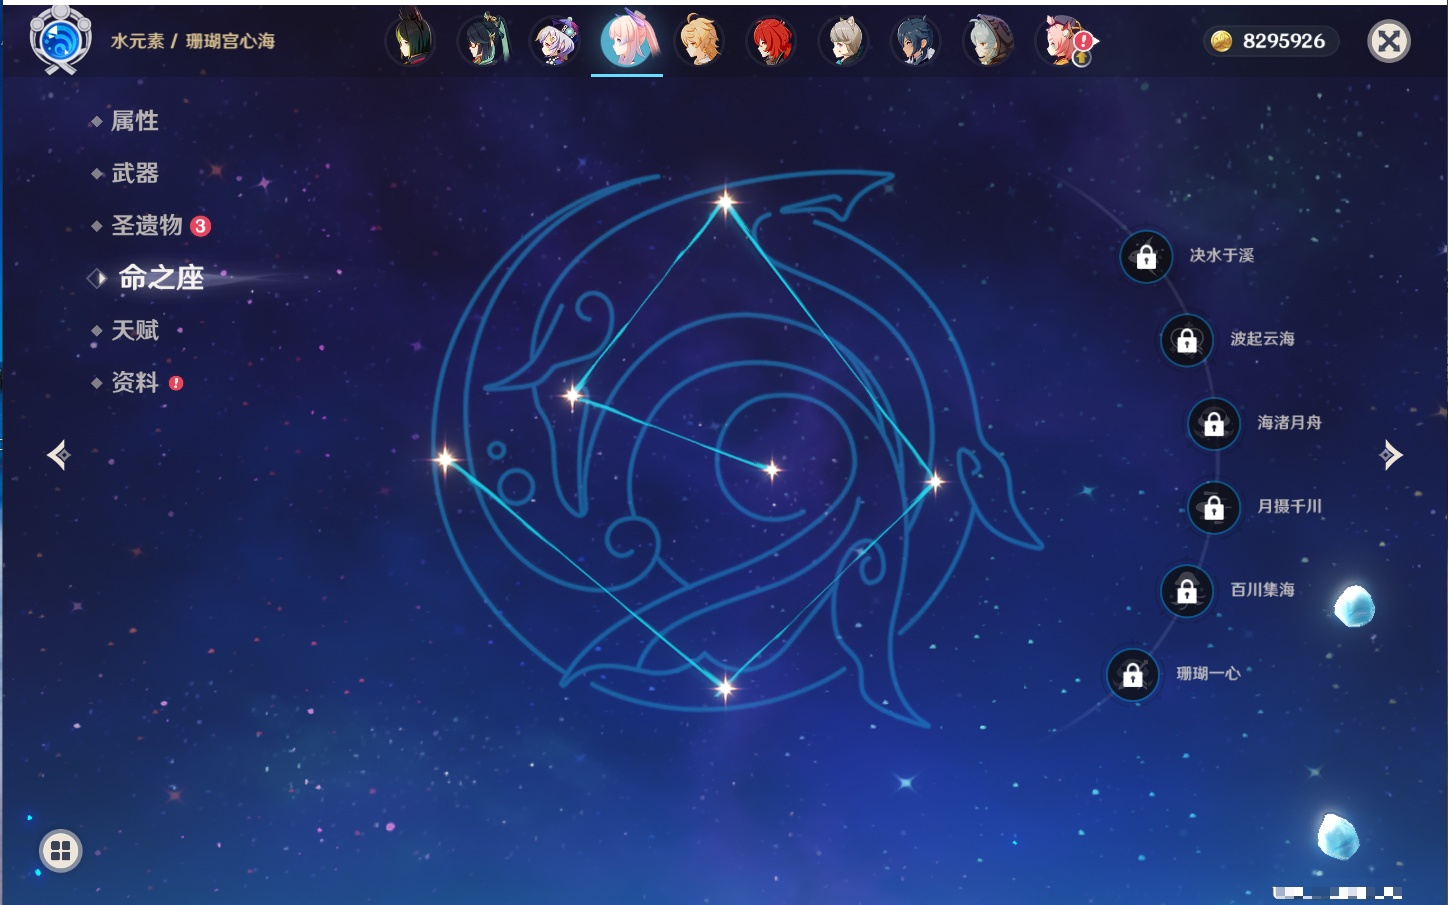Open the locked 百川集海 constellation node
The width and height of the screenshot is (1448, 905).
tap(1187, 591)
